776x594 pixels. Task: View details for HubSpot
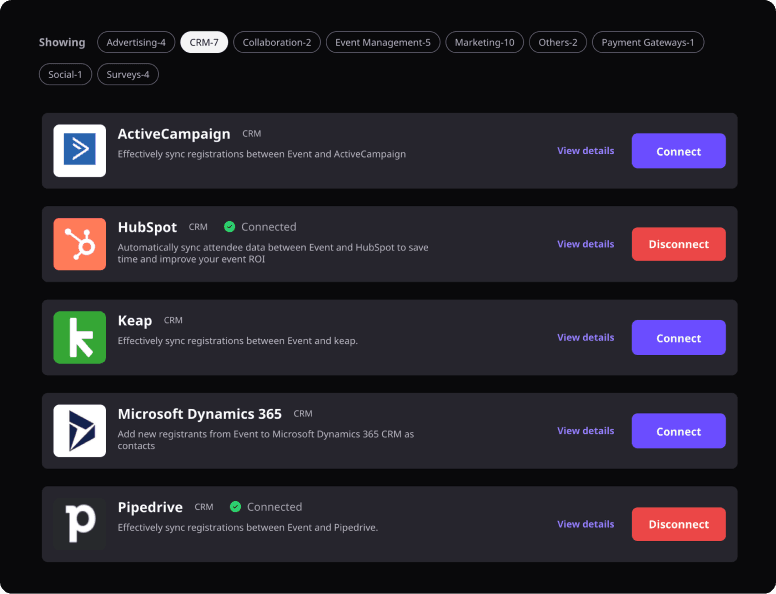click(585, 244)
